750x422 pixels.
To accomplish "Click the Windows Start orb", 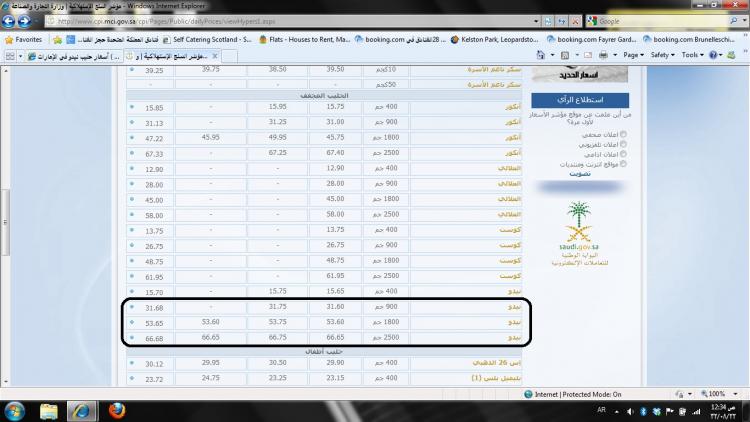I will pyautogui.click(x=15, y=410).
